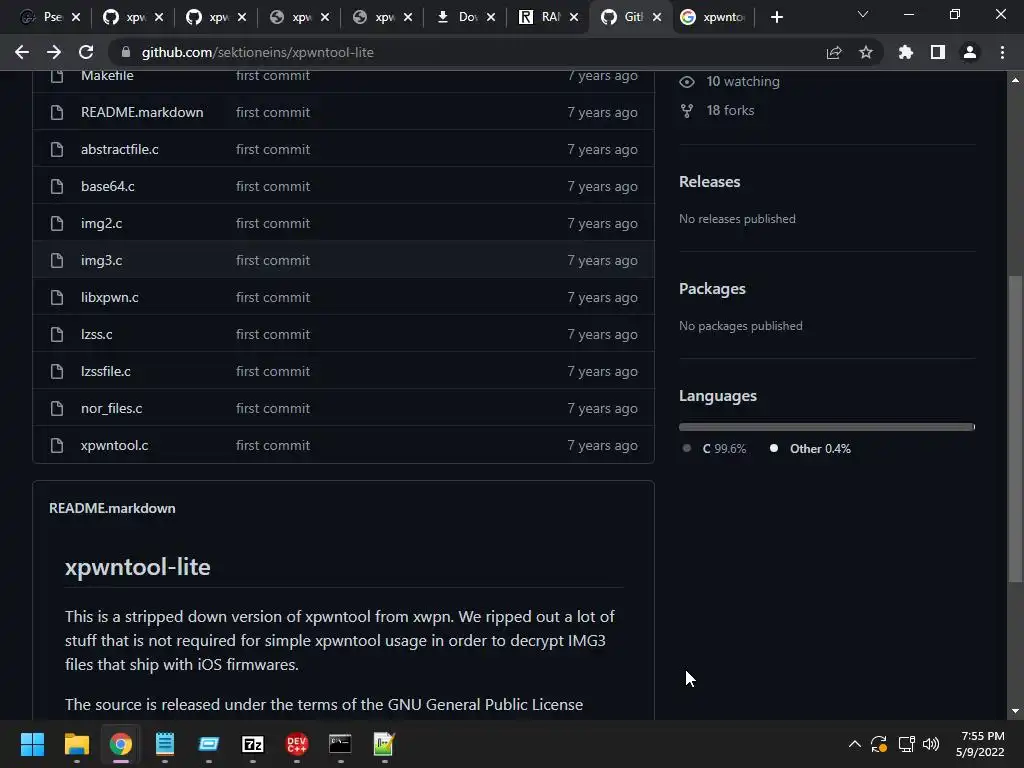
Task: Open xpwntool.c file
Action: click(114, 445)
